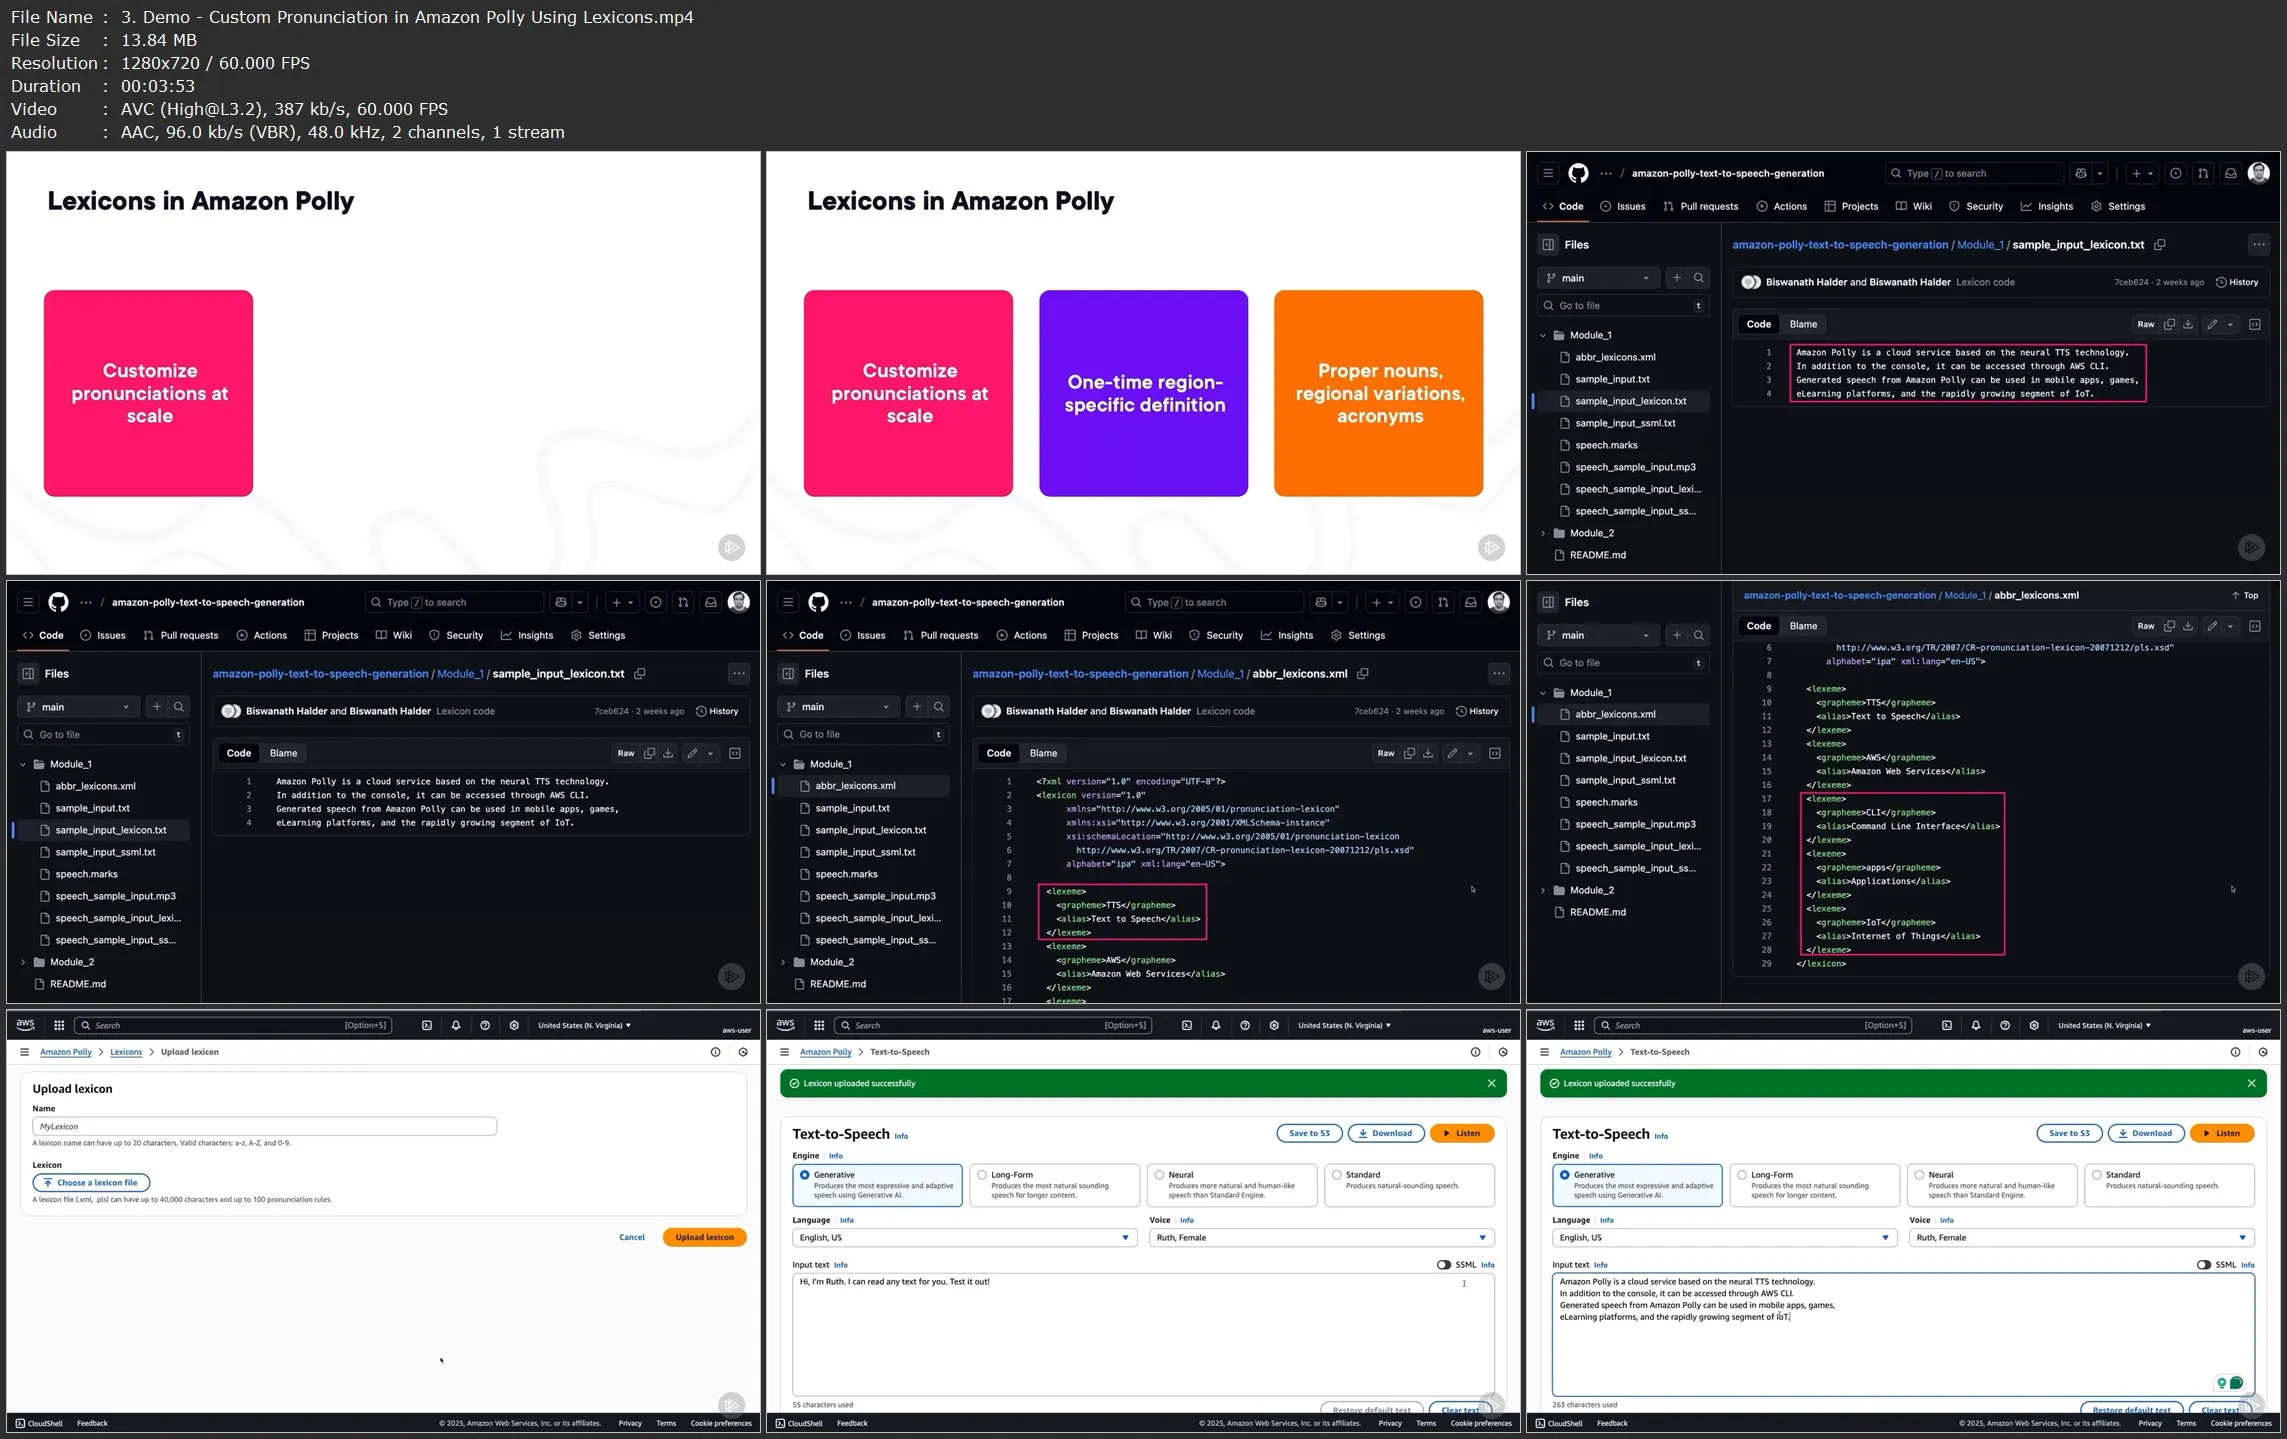Open Voice dropdown in bottom-right AWS frame
The height and width of the screenshot is (1439, 2287).
pos(2082,1238)
